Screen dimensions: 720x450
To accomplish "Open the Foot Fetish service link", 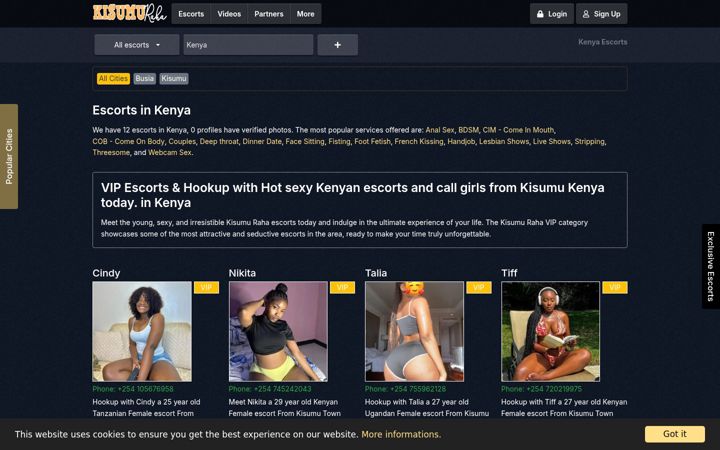I will click(x=372, y=141).
